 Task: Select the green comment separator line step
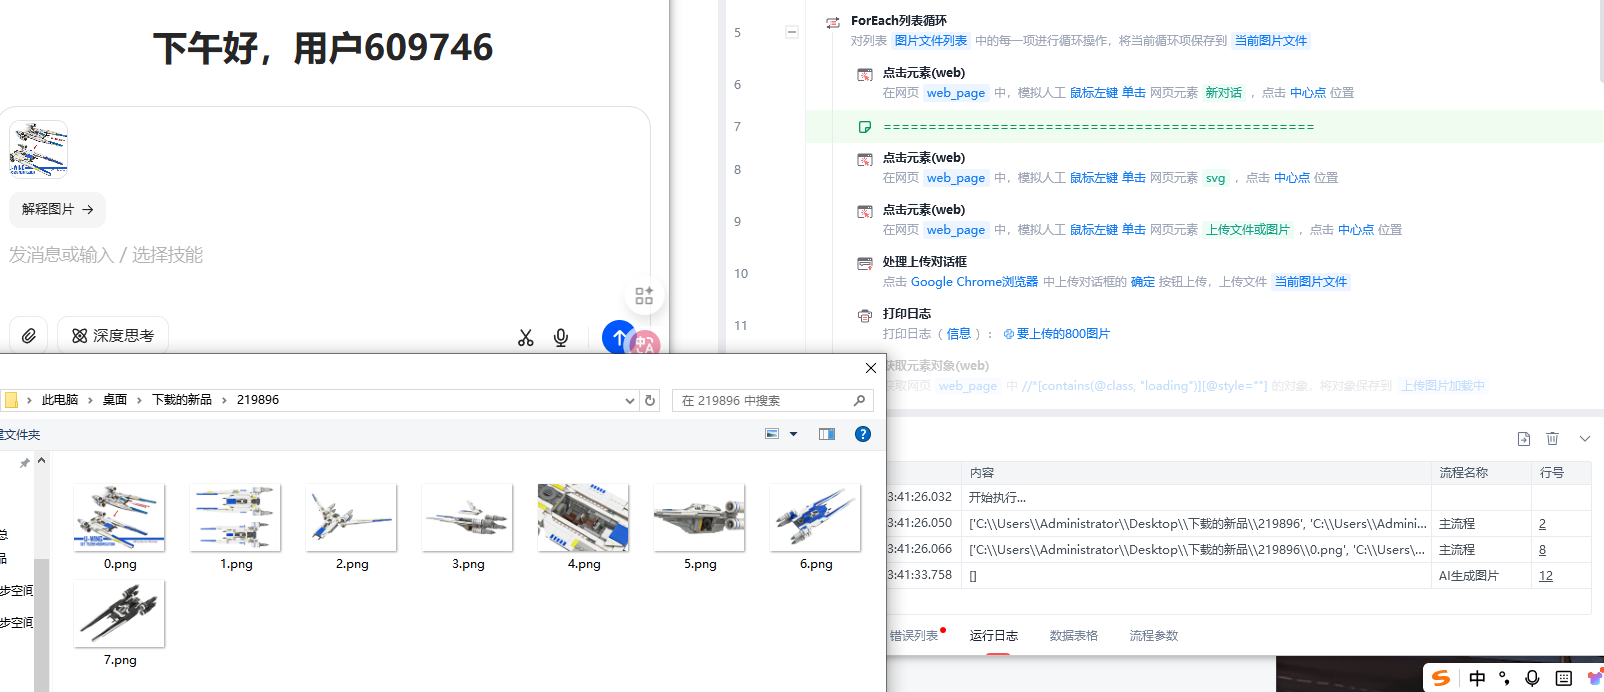pyautogui.click(x=1204, y=127)
